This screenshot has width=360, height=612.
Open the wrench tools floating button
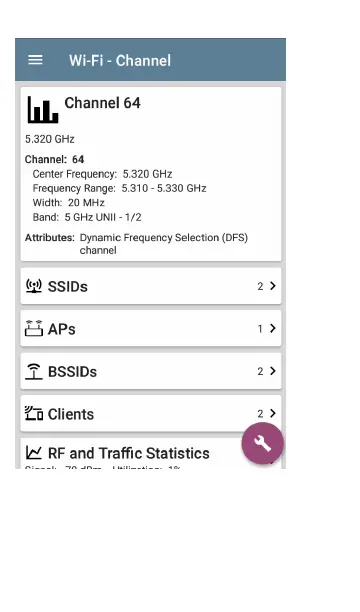262,443
